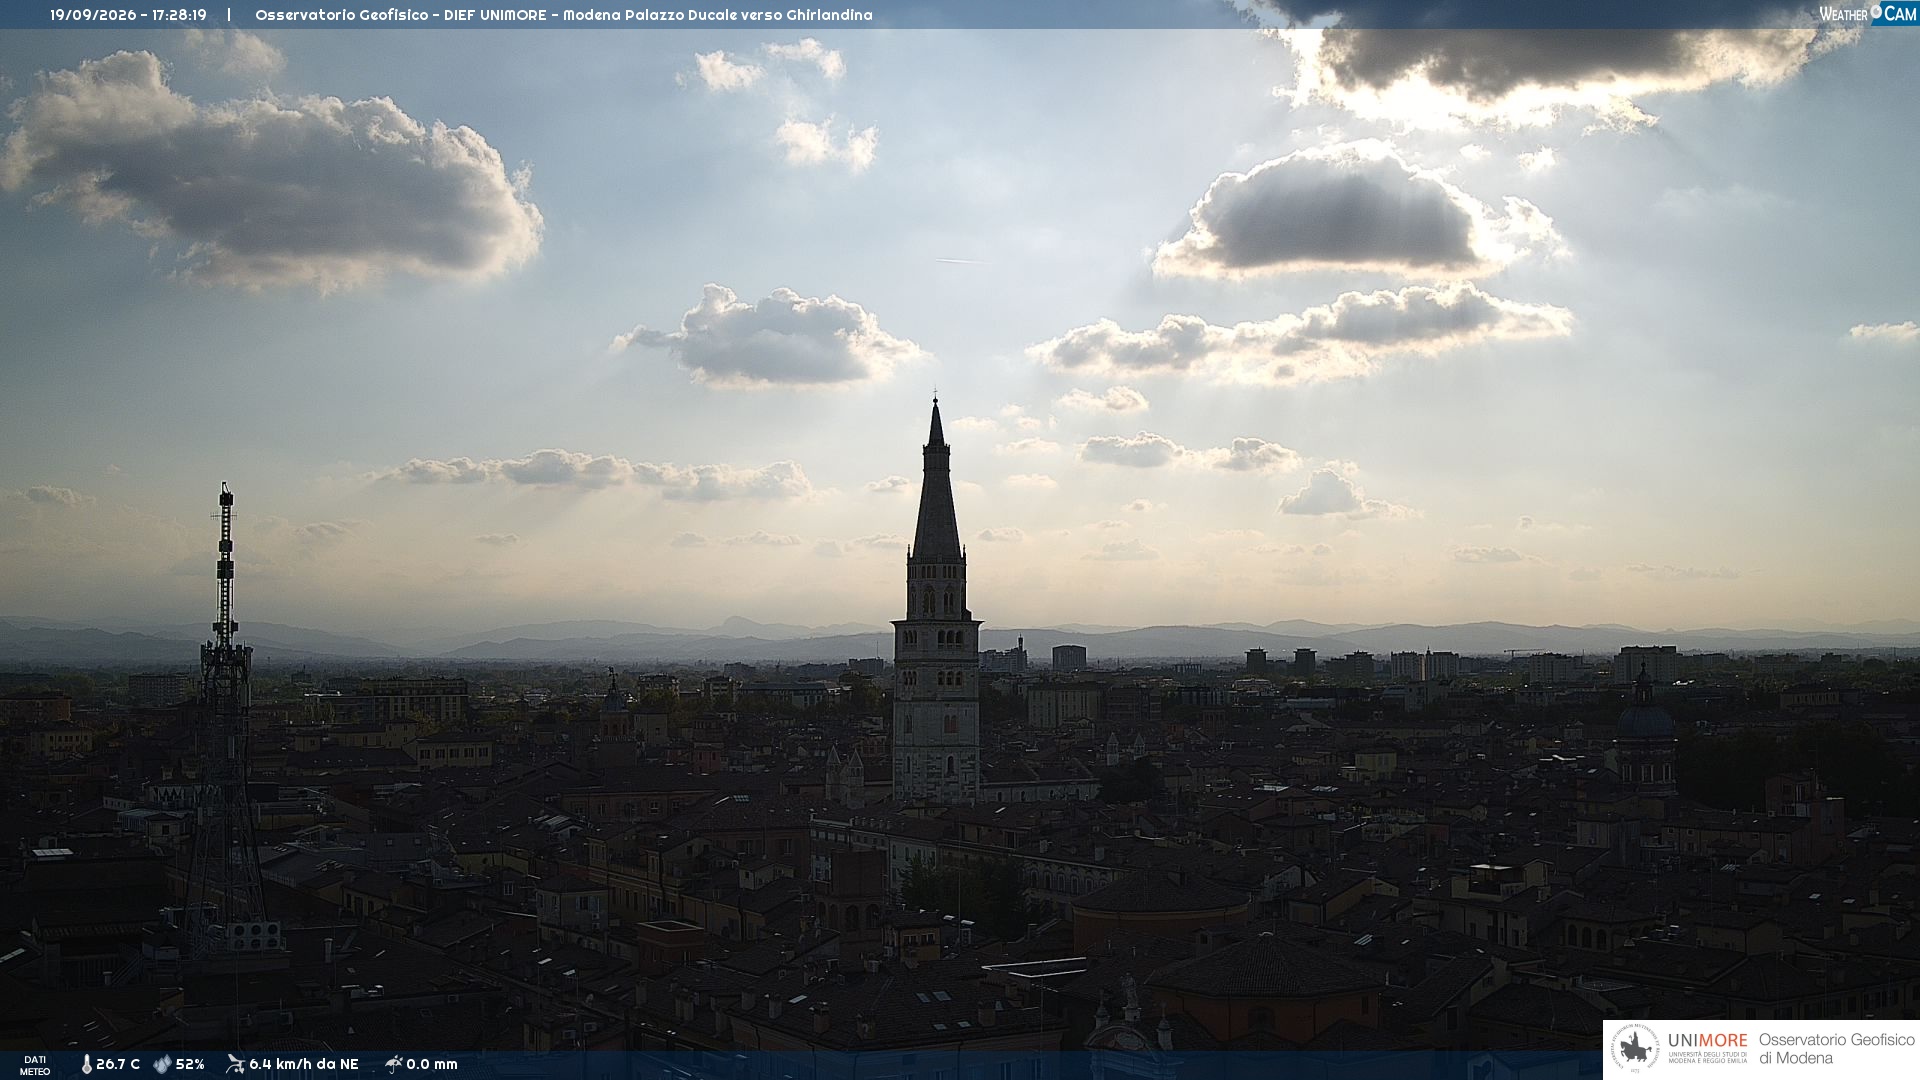Click the camera lens icon in WeatherCam logo
1920x1080 pixels.
coord(1876,12)
